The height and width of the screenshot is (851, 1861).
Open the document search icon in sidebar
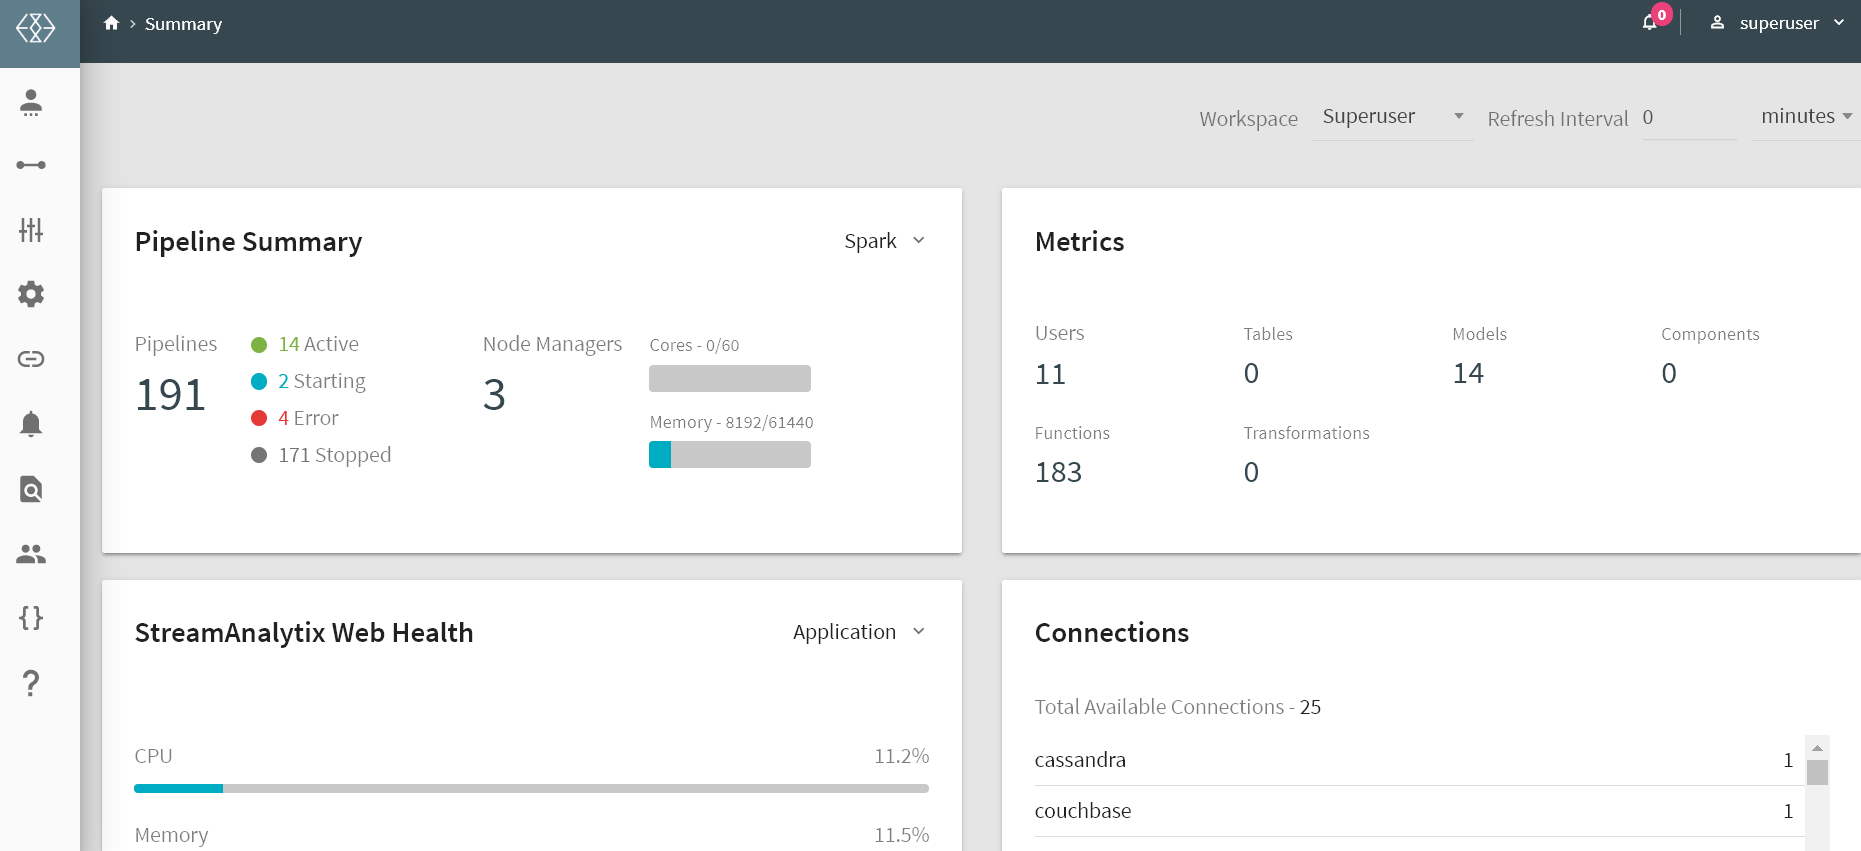tap(31, 489)
